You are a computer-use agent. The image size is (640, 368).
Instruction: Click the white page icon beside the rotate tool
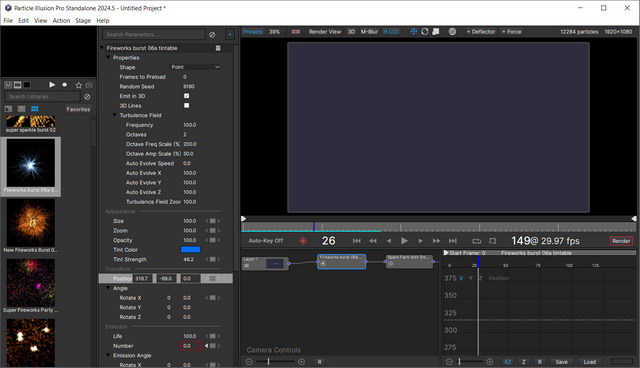(x=436, y=31)
